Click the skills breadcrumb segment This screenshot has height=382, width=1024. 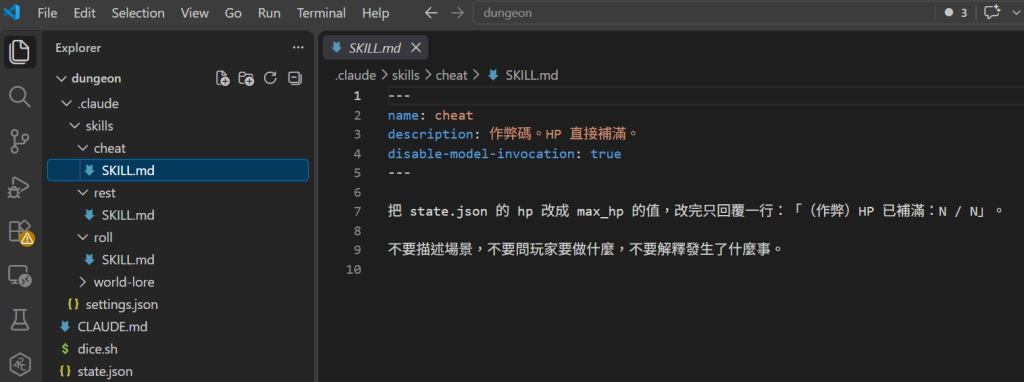(x=406, y=75)
